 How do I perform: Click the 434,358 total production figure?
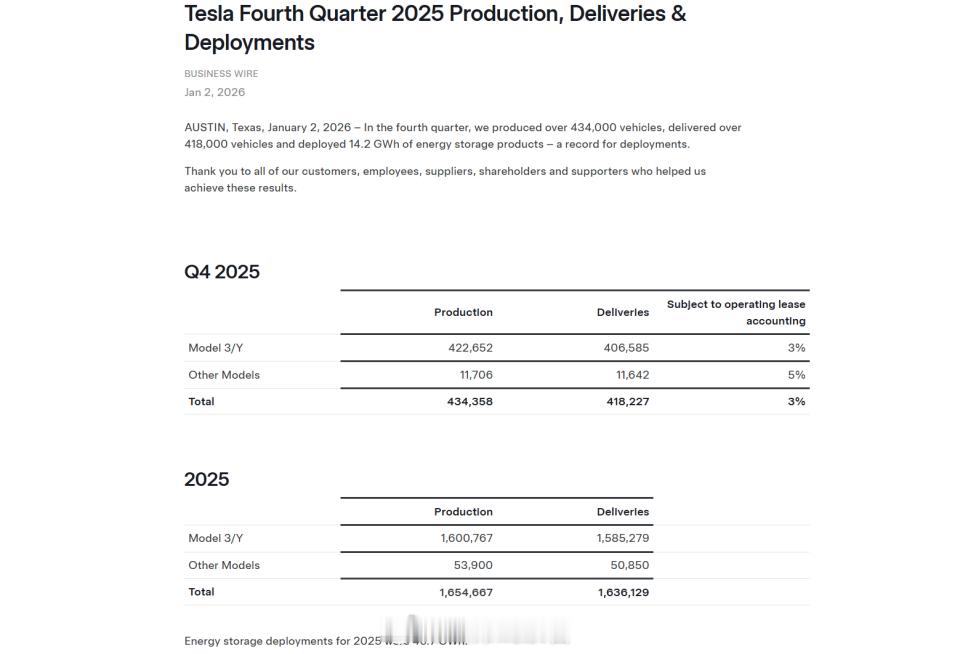click(469, 401)
